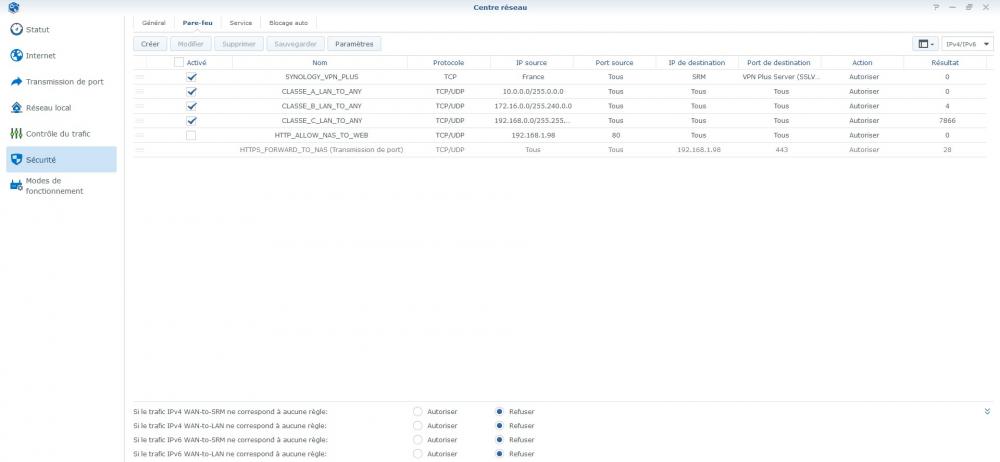This screenshot has width=1000, height=462.
Task: Sort by the Port de destination column header
Action: pos(779,63)
